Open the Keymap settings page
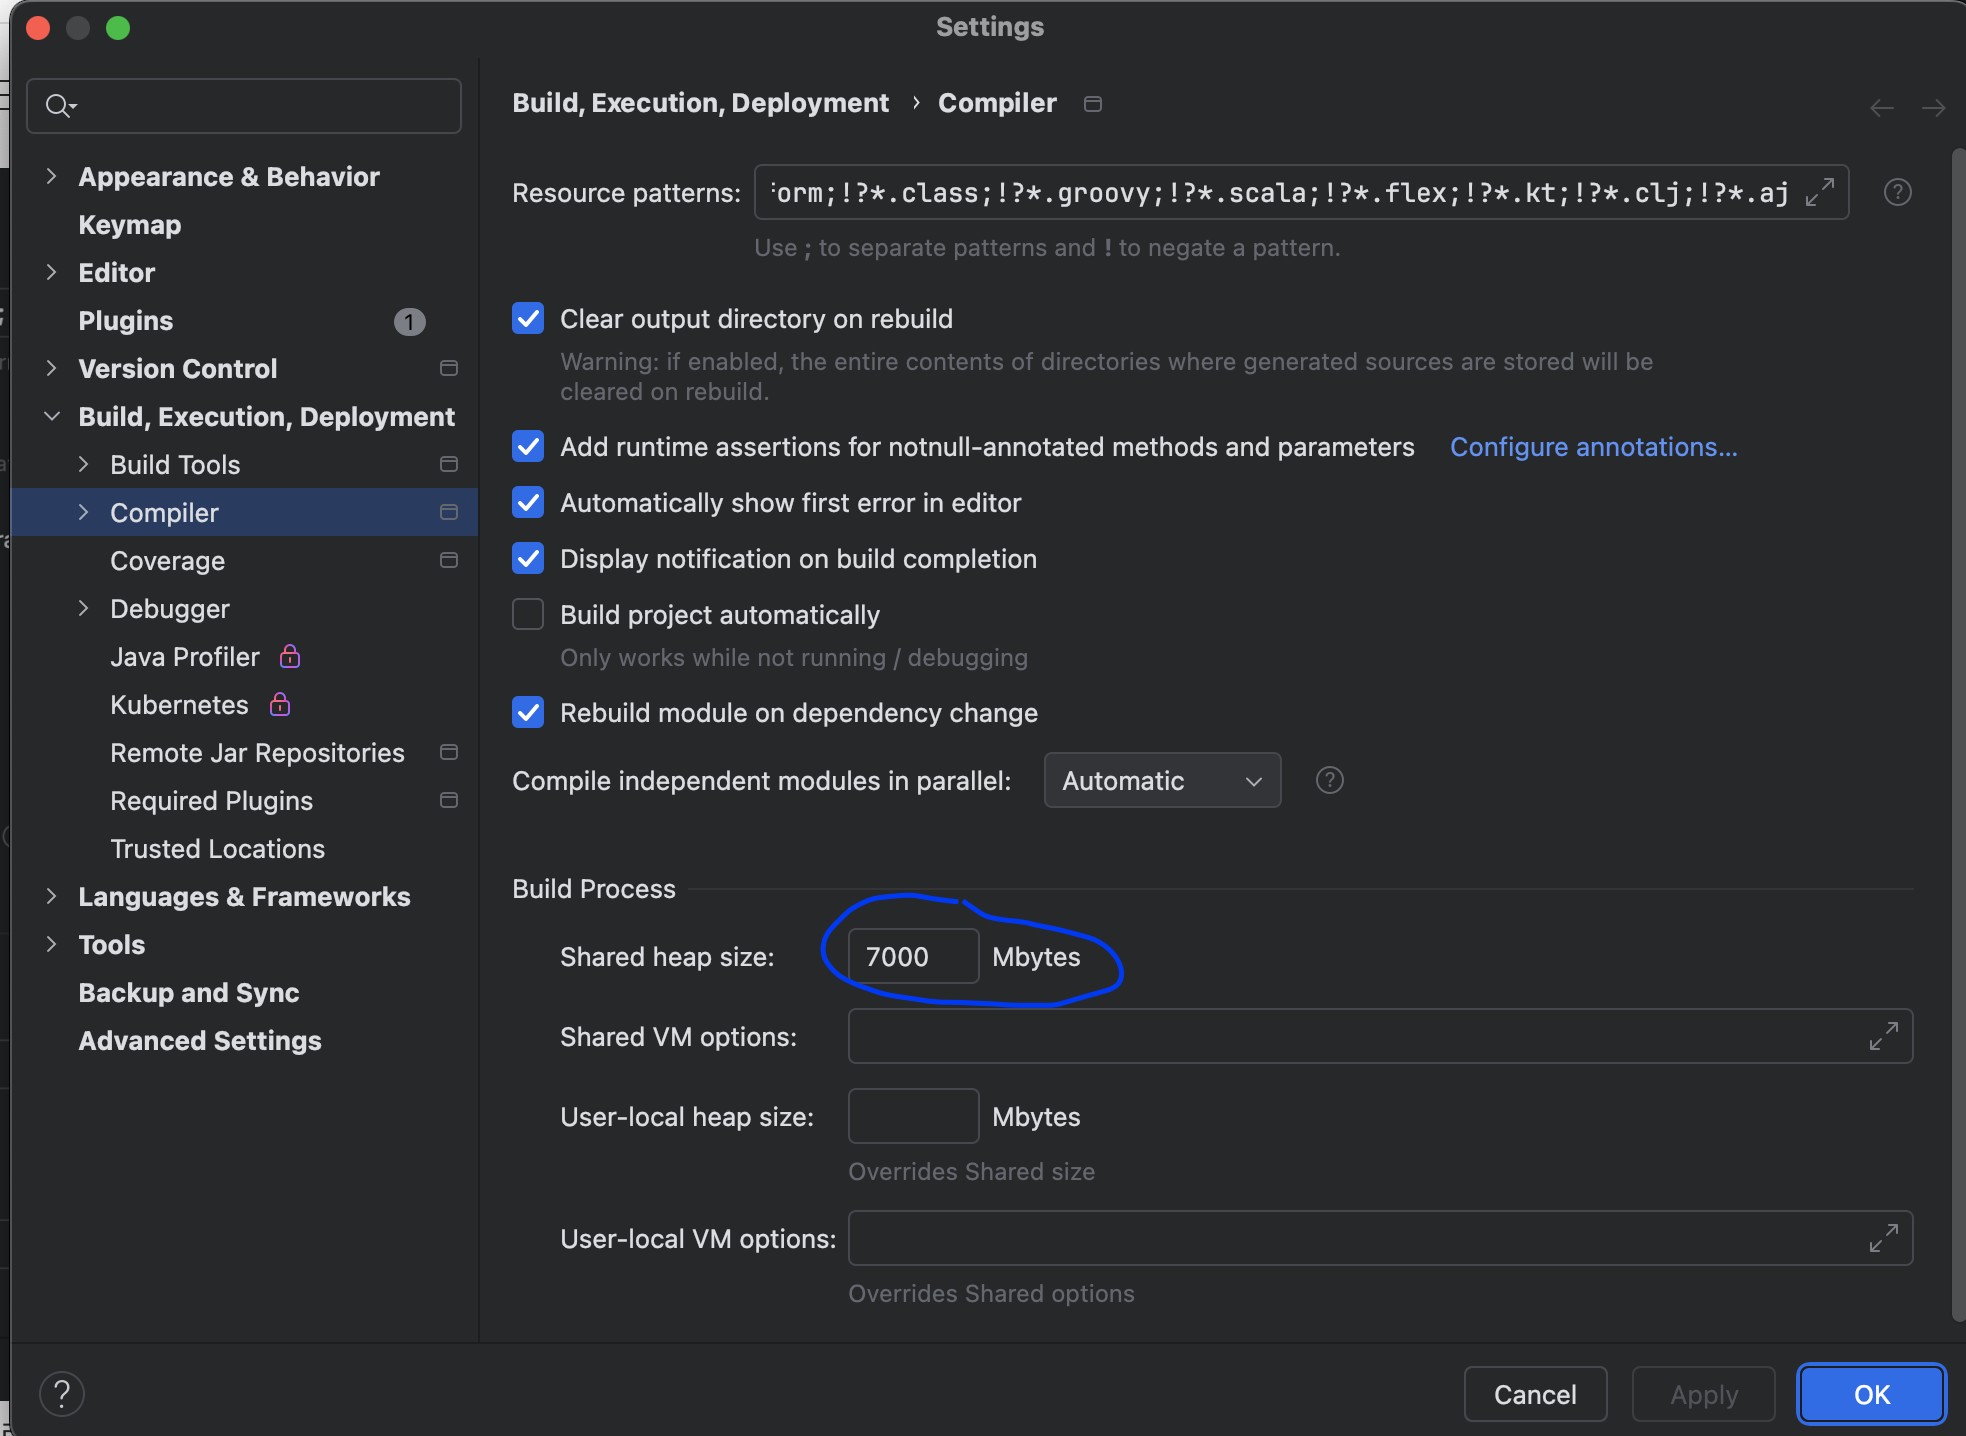The image size is (1966, 1436). coord(130,224)
